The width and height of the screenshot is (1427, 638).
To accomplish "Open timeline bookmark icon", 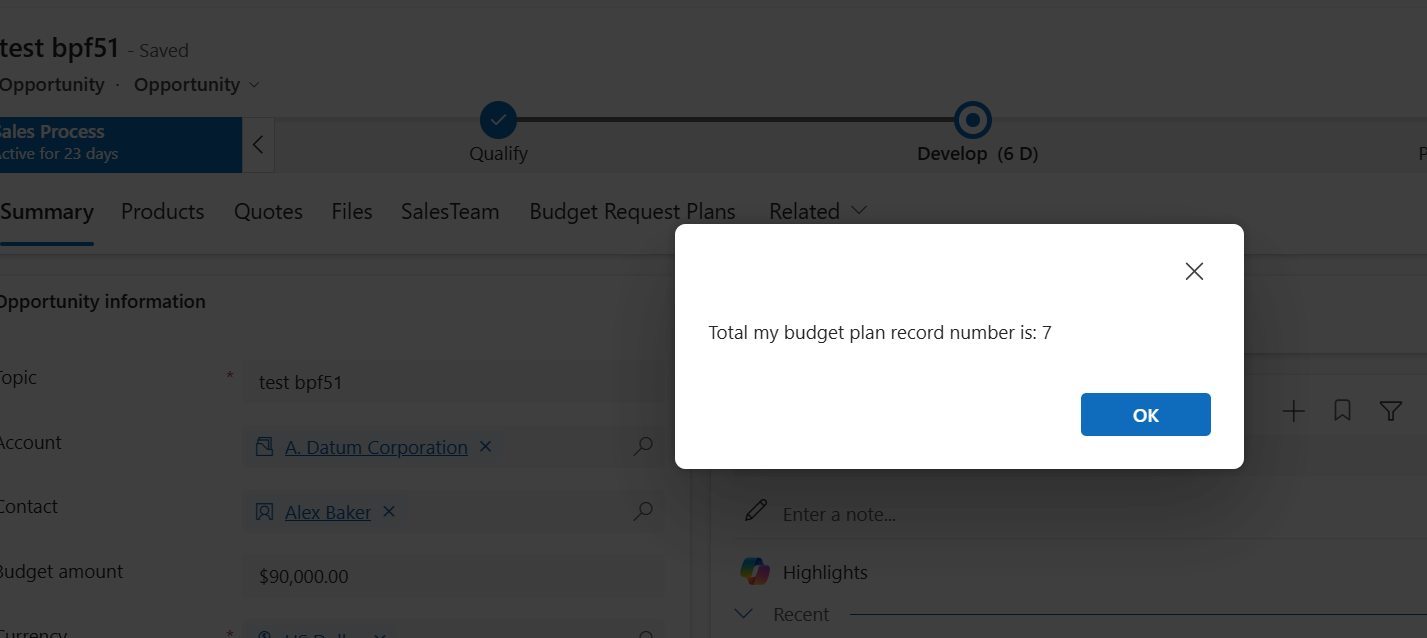I will [1342, 411].
